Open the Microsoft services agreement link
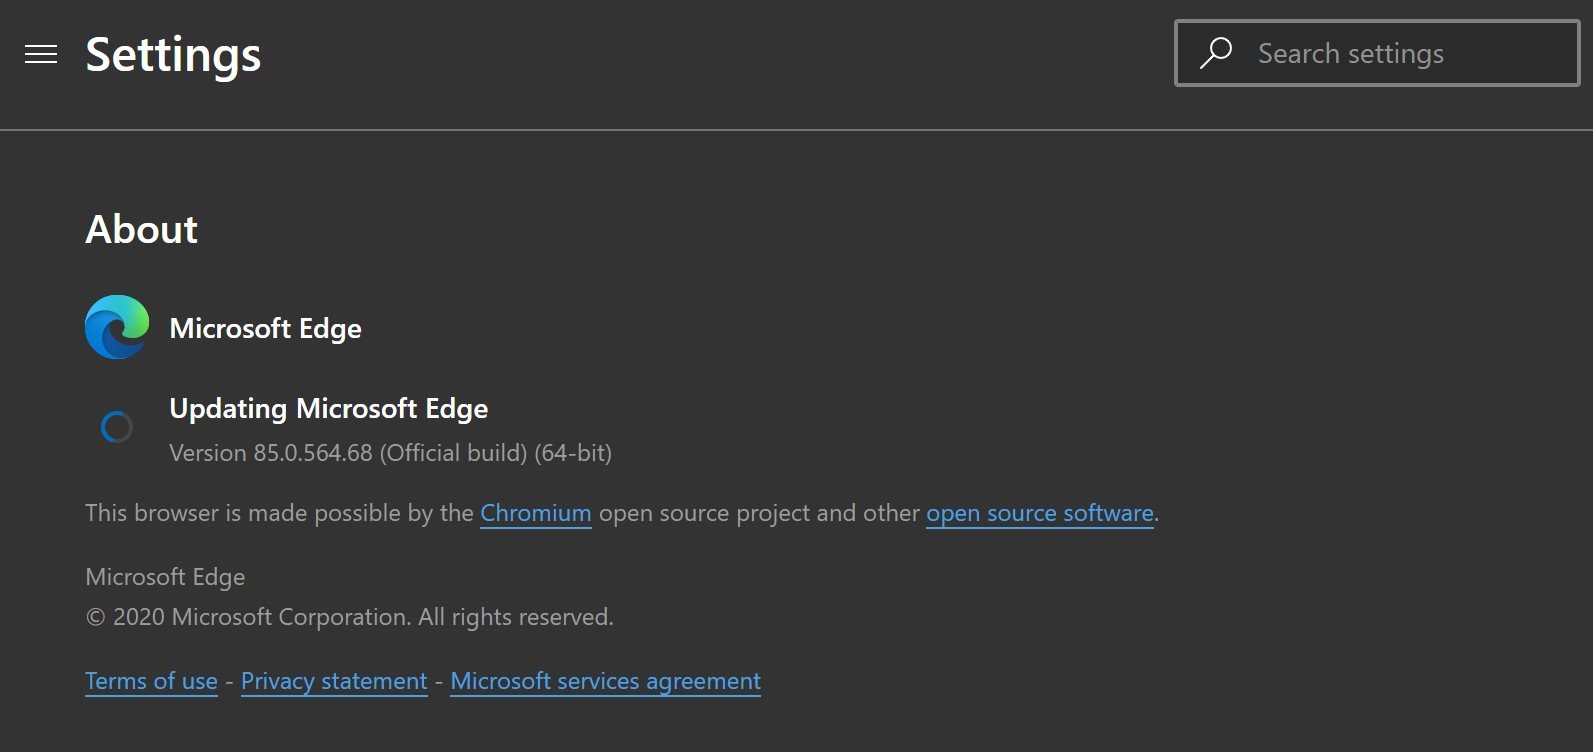Screen dimensions: 1593x752 (x=605, y=681)
